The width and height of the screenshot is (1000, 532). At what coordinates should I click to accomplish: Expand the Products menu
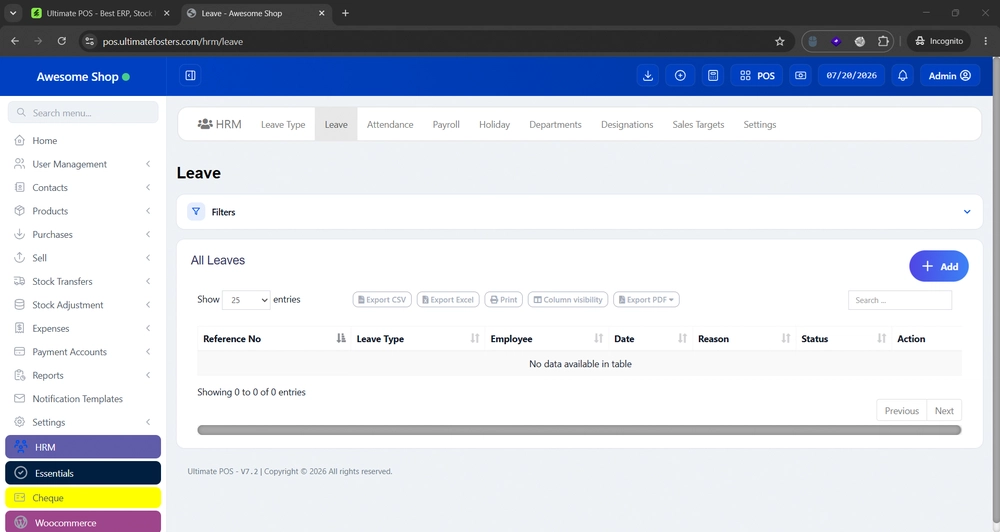tap(83, 211)
